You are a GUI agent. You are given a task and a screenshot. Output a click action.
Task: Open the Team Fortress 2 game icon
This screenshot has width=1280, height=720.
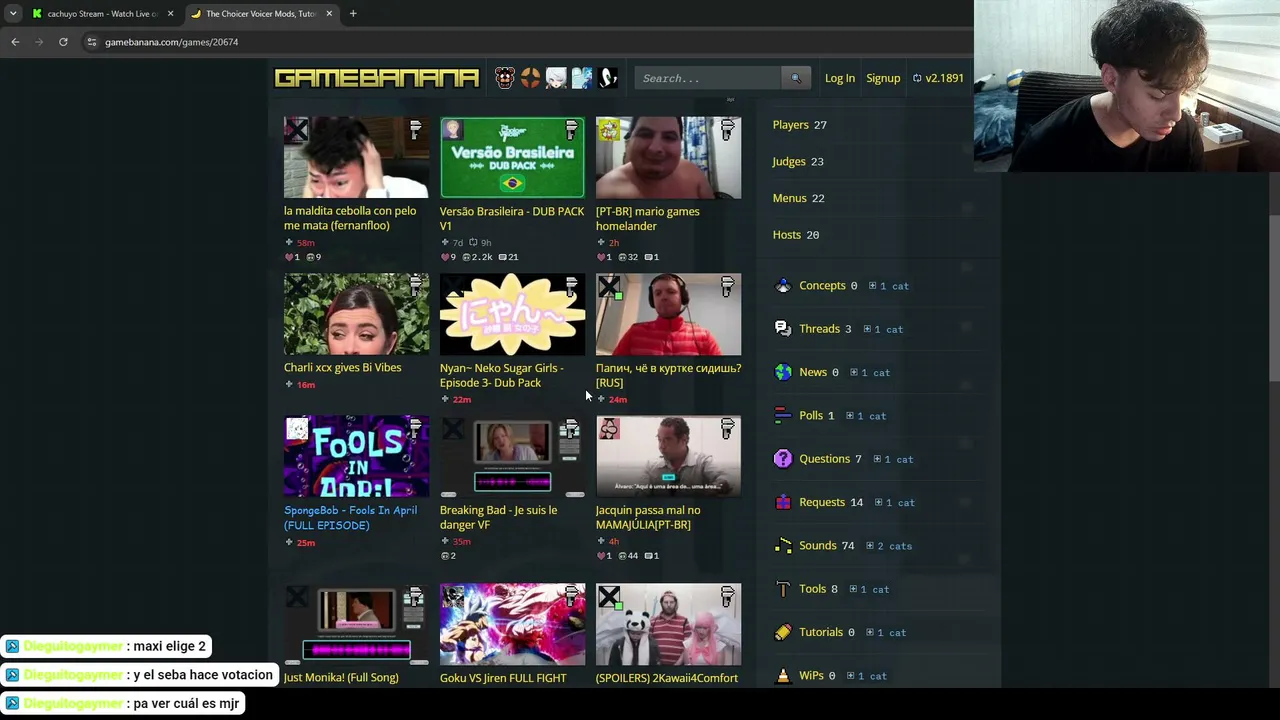(x=531, y=78)
